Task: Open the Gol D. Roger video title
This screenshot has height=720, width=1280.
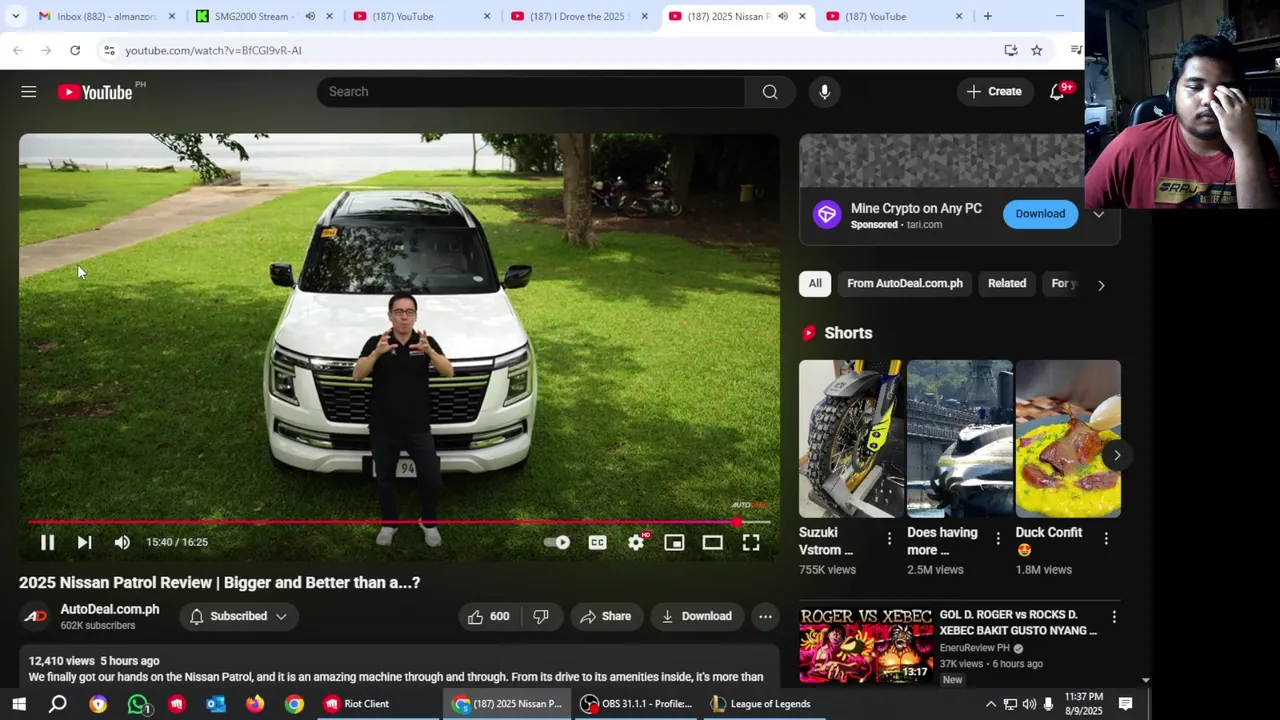Action: pyautogui.click(x=1018, y=622)
